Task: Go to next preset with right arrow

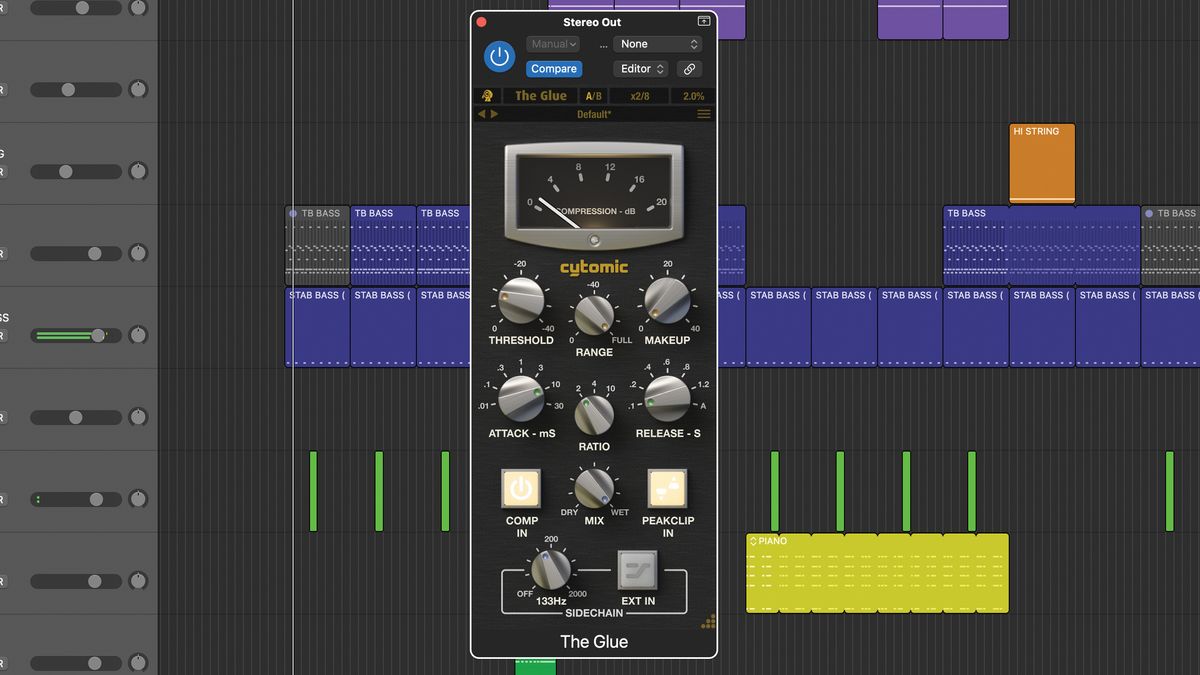Action: pyautogui.click(x=494, y=114)
